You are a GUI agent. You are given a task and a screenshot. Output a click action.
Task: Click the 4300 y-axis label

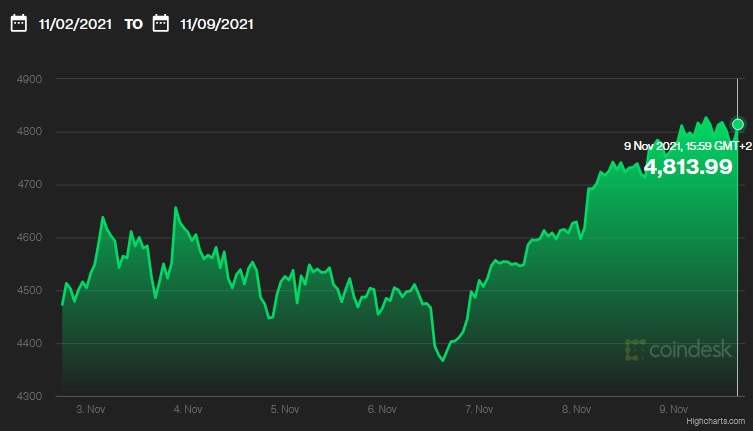tap(28, 397)
